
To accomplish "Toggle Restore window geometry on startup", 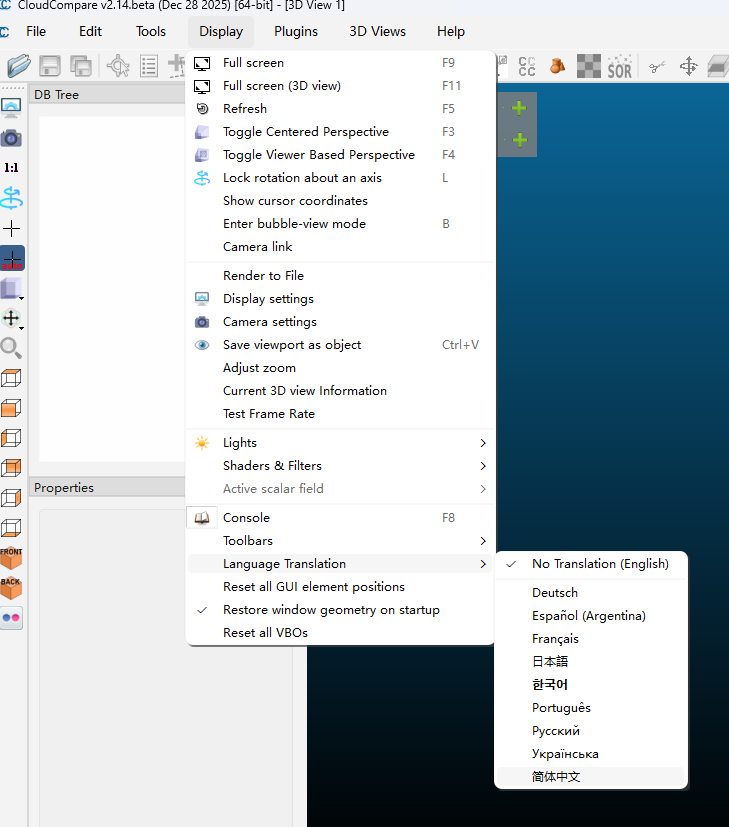I will [340, 610].
